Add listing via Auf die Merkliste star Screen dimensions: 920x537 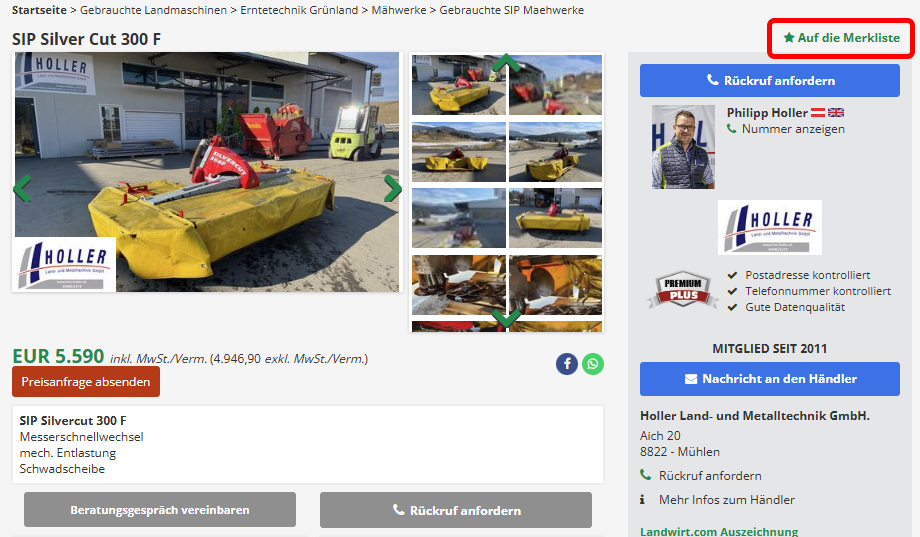841,38
